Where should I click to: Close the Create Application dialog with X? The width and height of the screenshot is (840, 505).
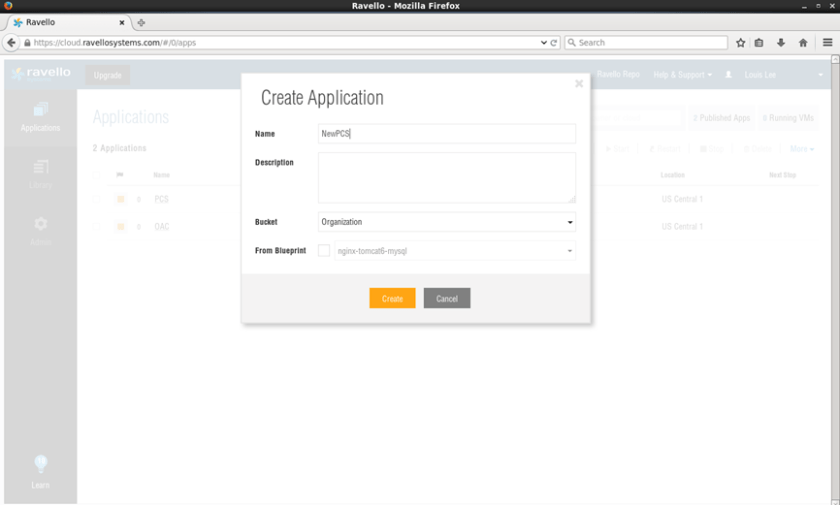point(579,84)
